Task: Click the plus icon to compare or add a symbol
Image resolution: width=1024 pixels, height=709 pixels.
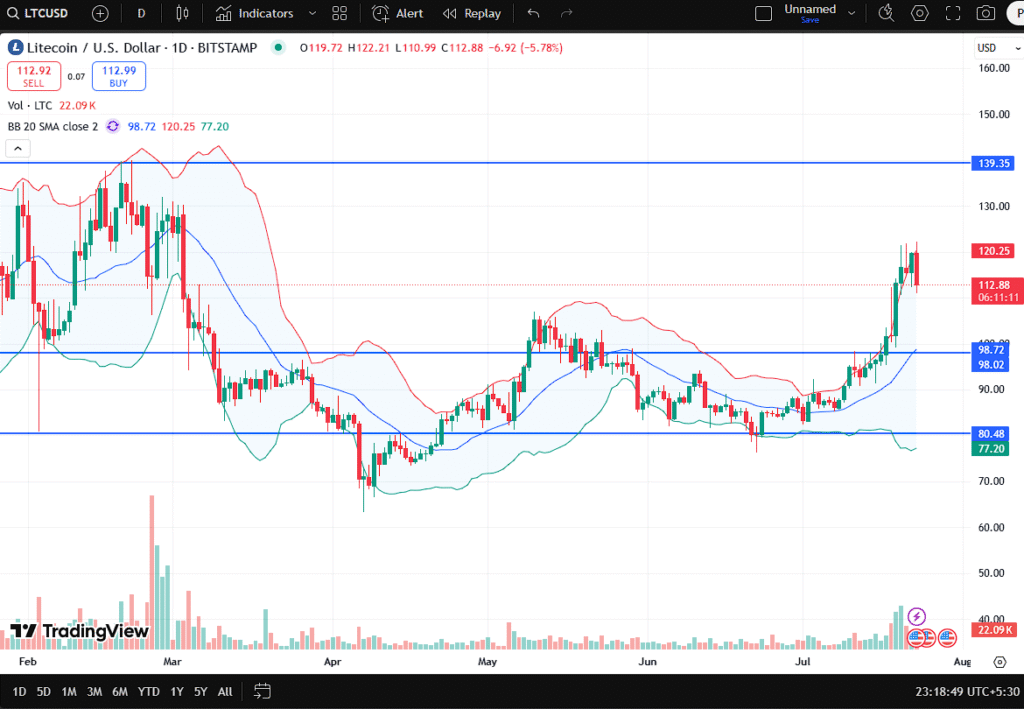Action: [x=100, y=13]
